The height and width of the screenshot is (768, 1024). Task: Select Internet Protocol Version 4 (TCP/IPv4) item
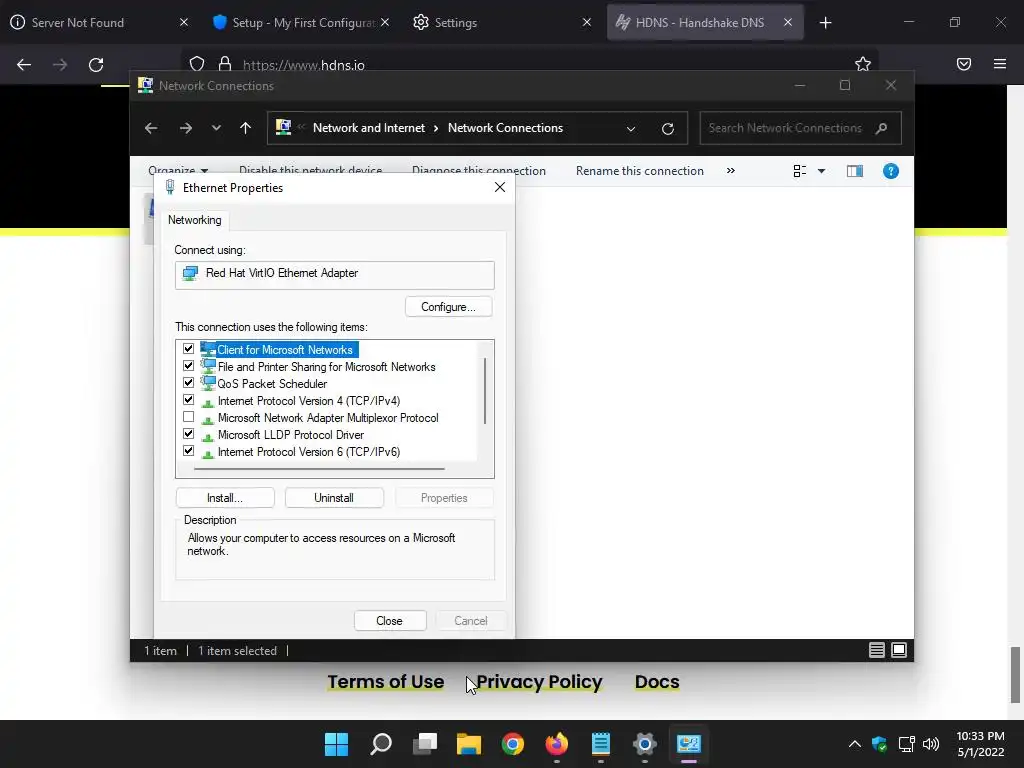pos(308,401)
